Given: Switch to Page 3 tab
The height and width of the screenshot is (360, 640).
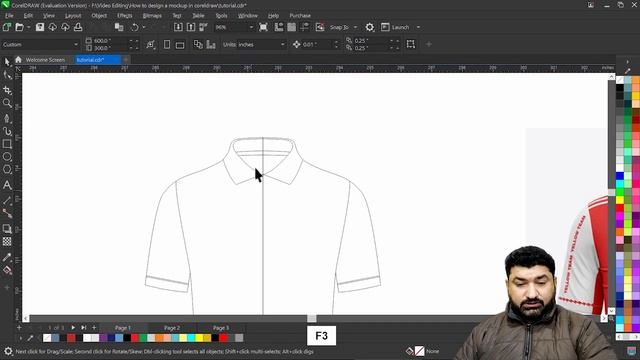Looking at the screenshot, I should pyautogui.click(x=221, y=328).
